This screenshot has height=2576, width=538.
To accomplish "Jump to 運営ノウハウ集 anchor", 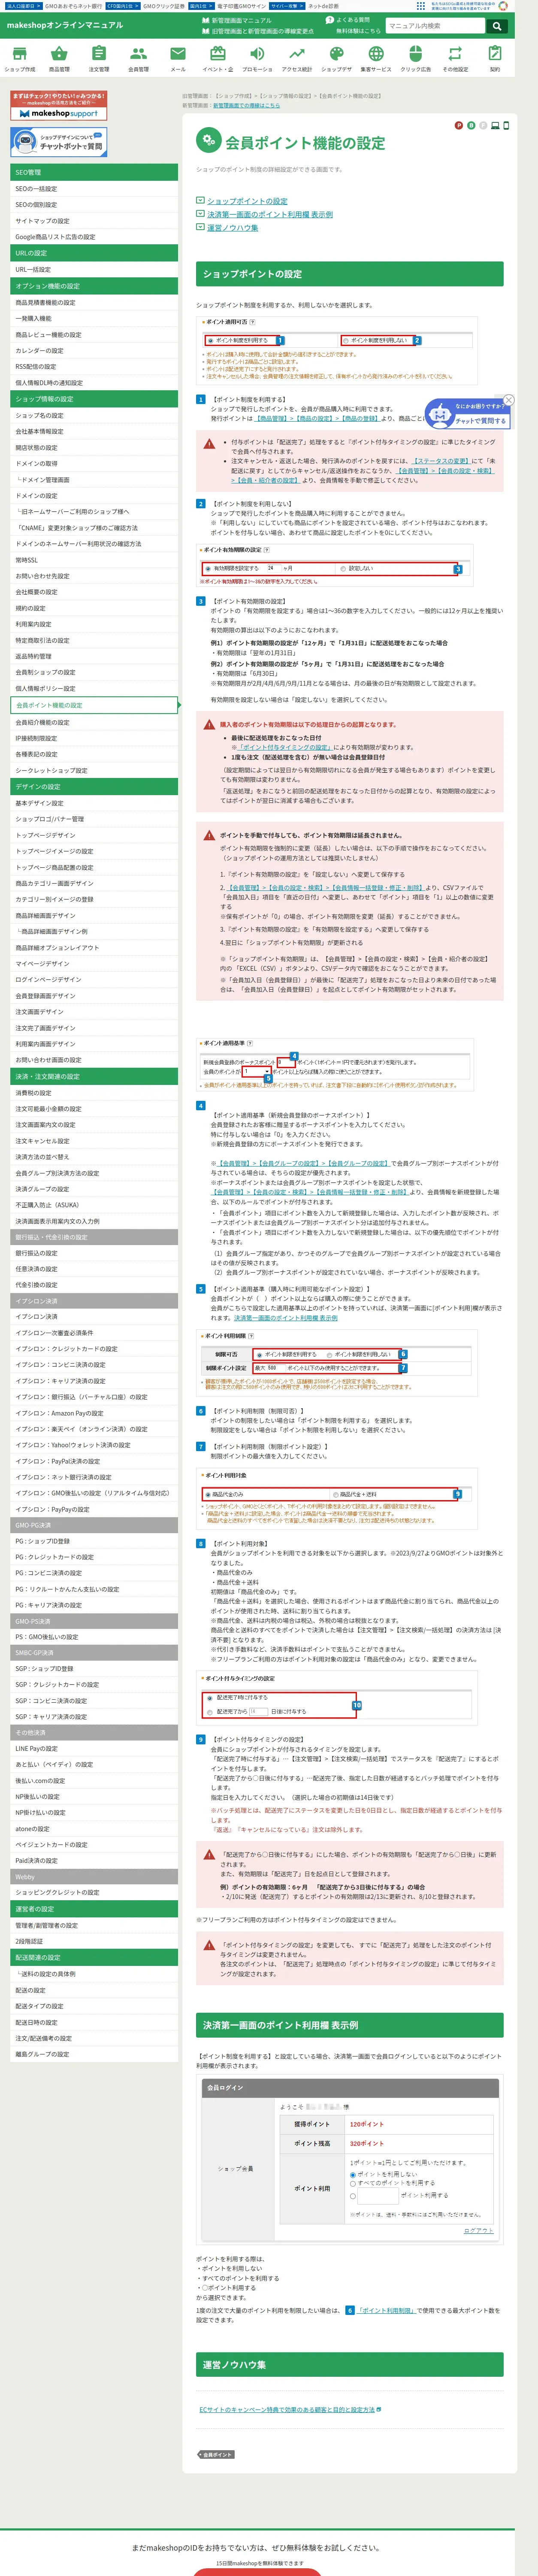I will [x=232, y=228].
